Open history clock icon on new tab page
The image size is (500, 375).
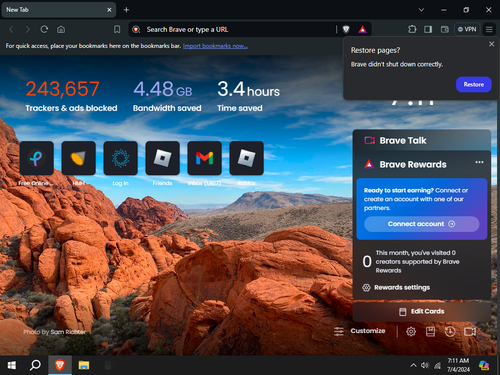[450, 331]
